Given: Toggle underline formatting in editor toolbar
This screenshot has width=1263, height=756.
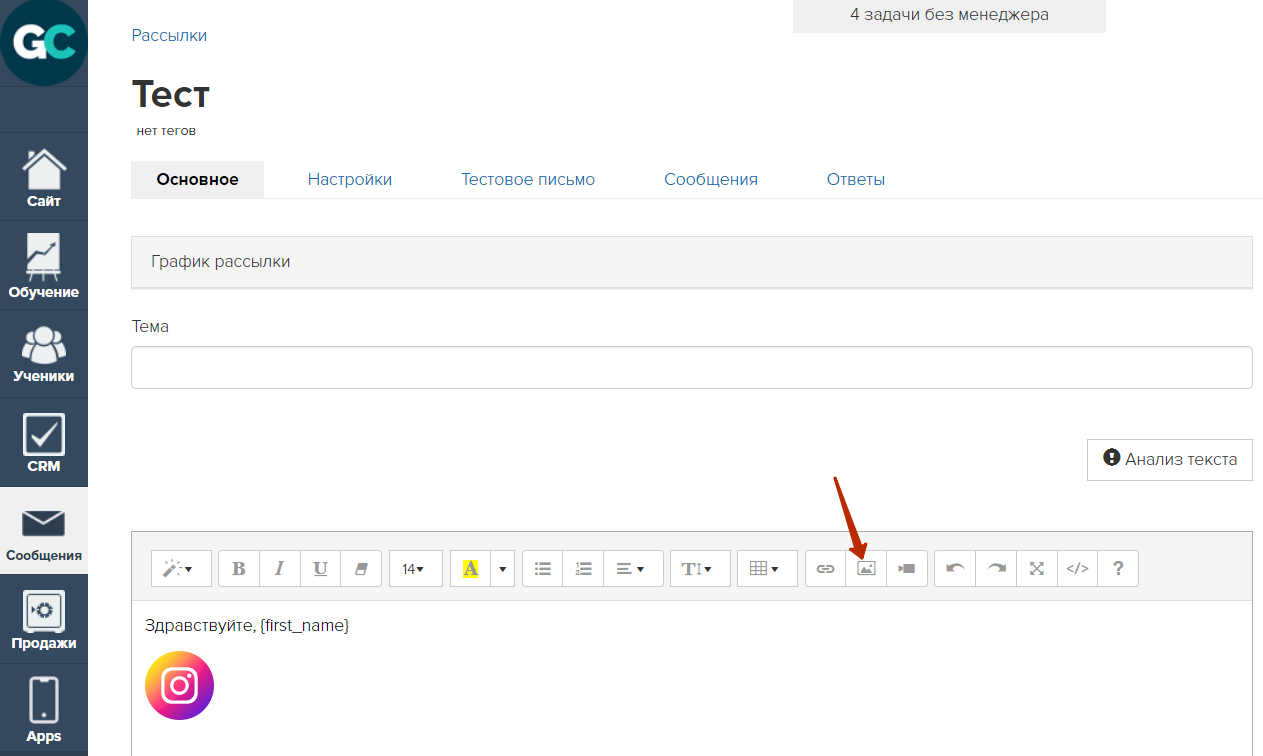Looking at the screenshot, I should 320,568.
